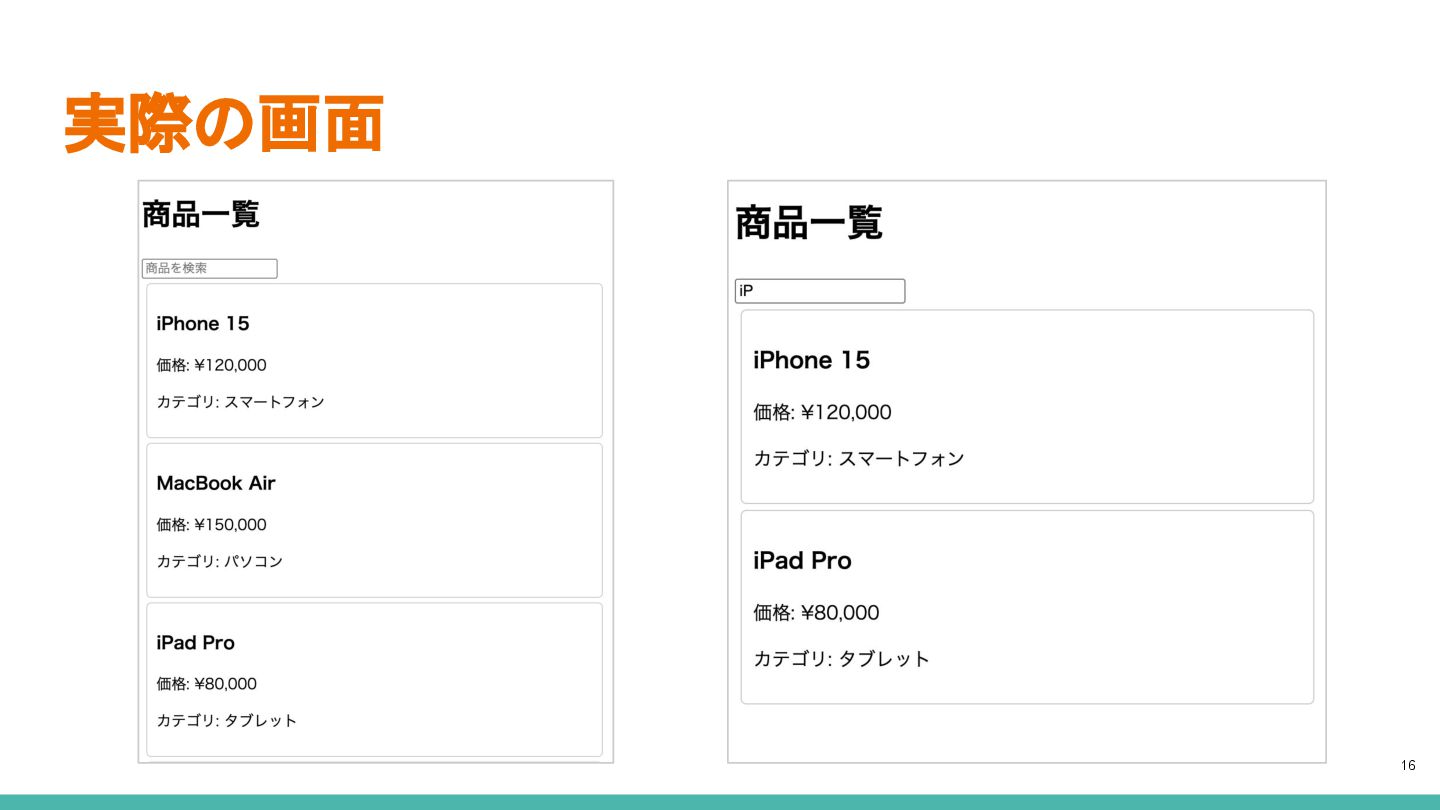Click iPad Pro title in filtered list

pos(802,561)
